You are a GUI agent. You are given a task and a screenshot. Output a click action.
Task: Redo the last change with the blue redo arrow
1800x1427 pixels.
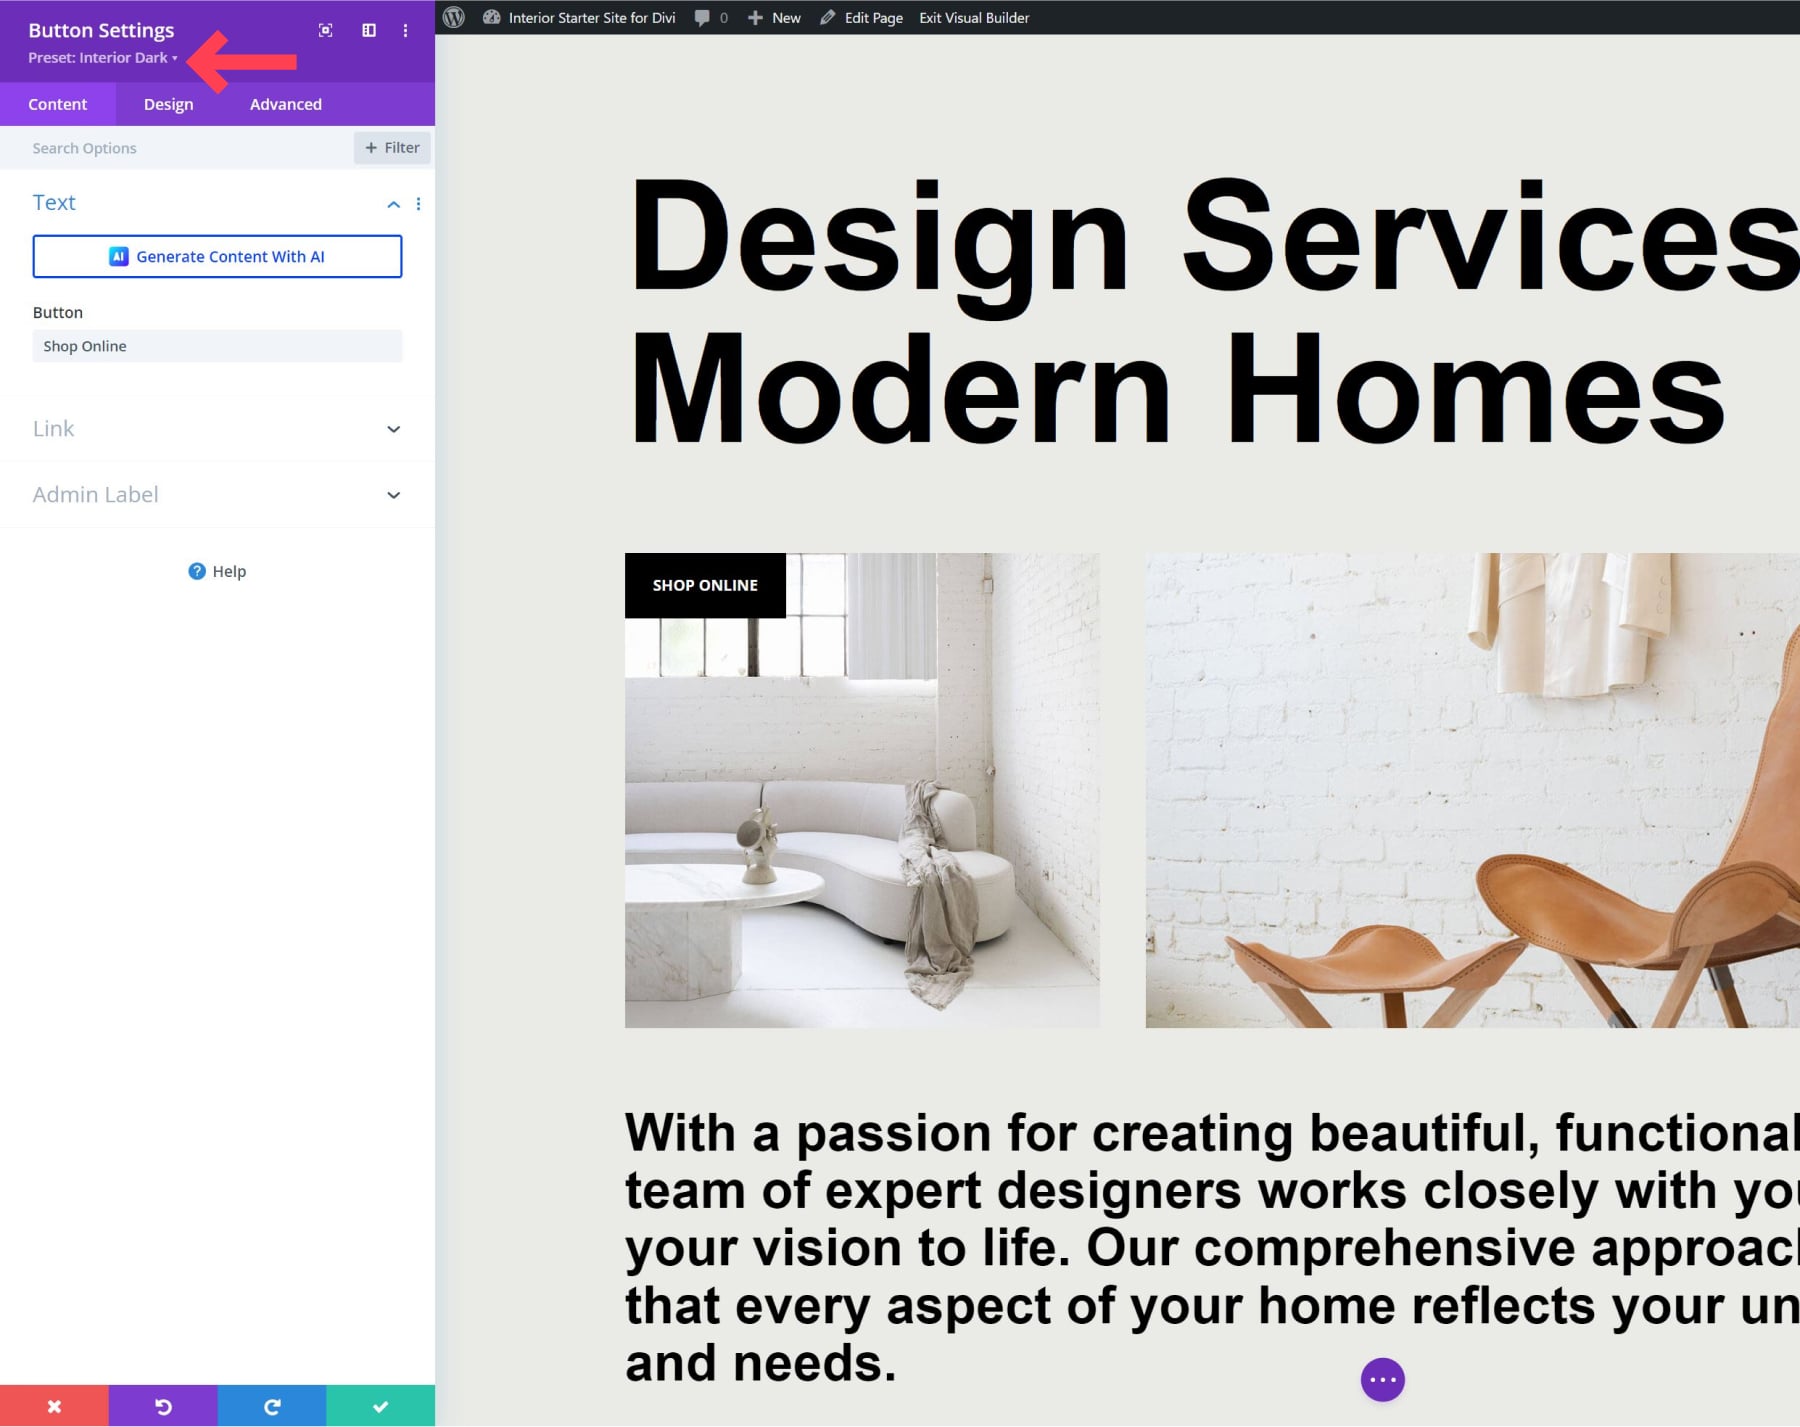(x=271, y=1405)
